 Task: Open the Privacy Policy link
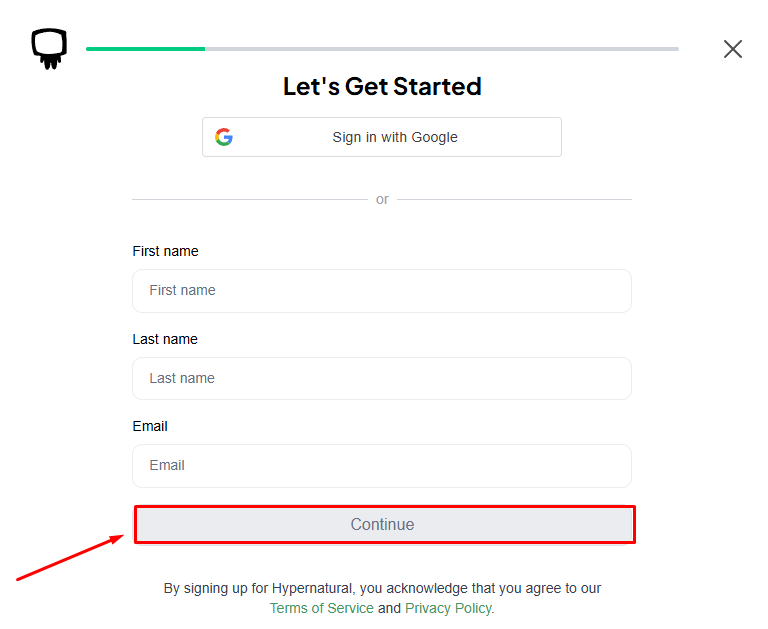(448, 608)
